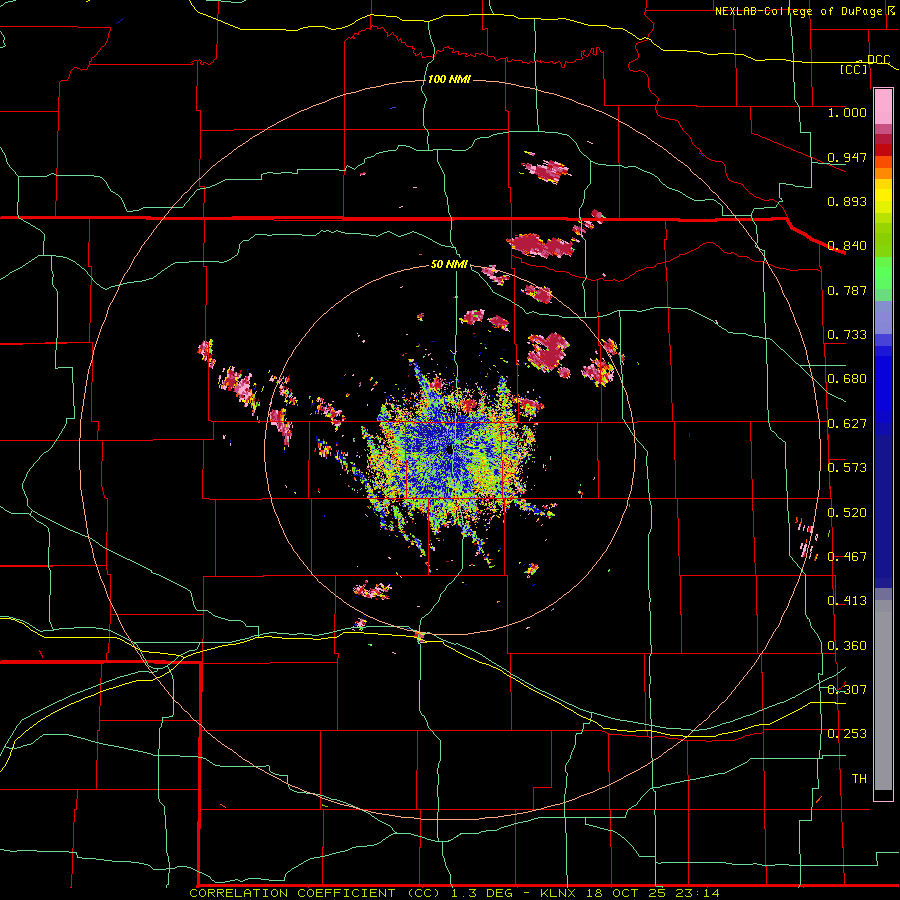Click the 0.253 scale value
This screenshot has height=900, width=900.
pyautogui.click(x=847, y=734)
